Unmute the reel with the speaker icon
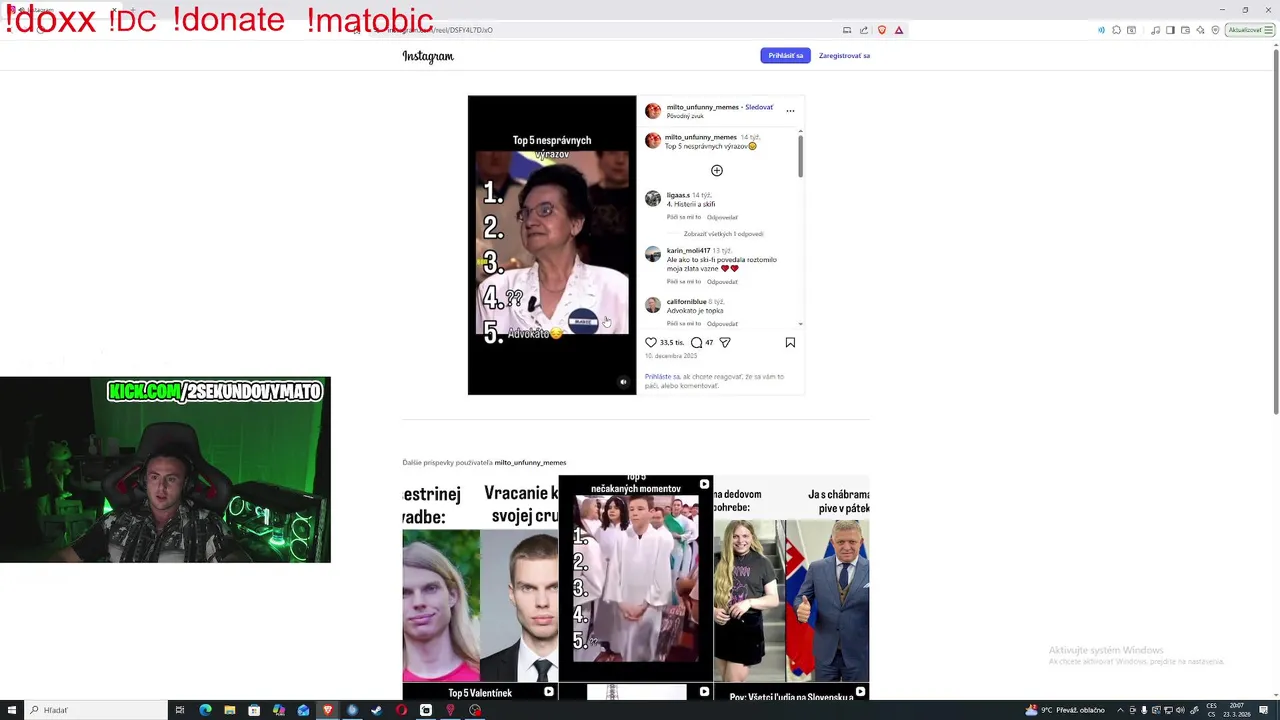This screenshot has height=720, width=1280. click(x=623, y=382)
